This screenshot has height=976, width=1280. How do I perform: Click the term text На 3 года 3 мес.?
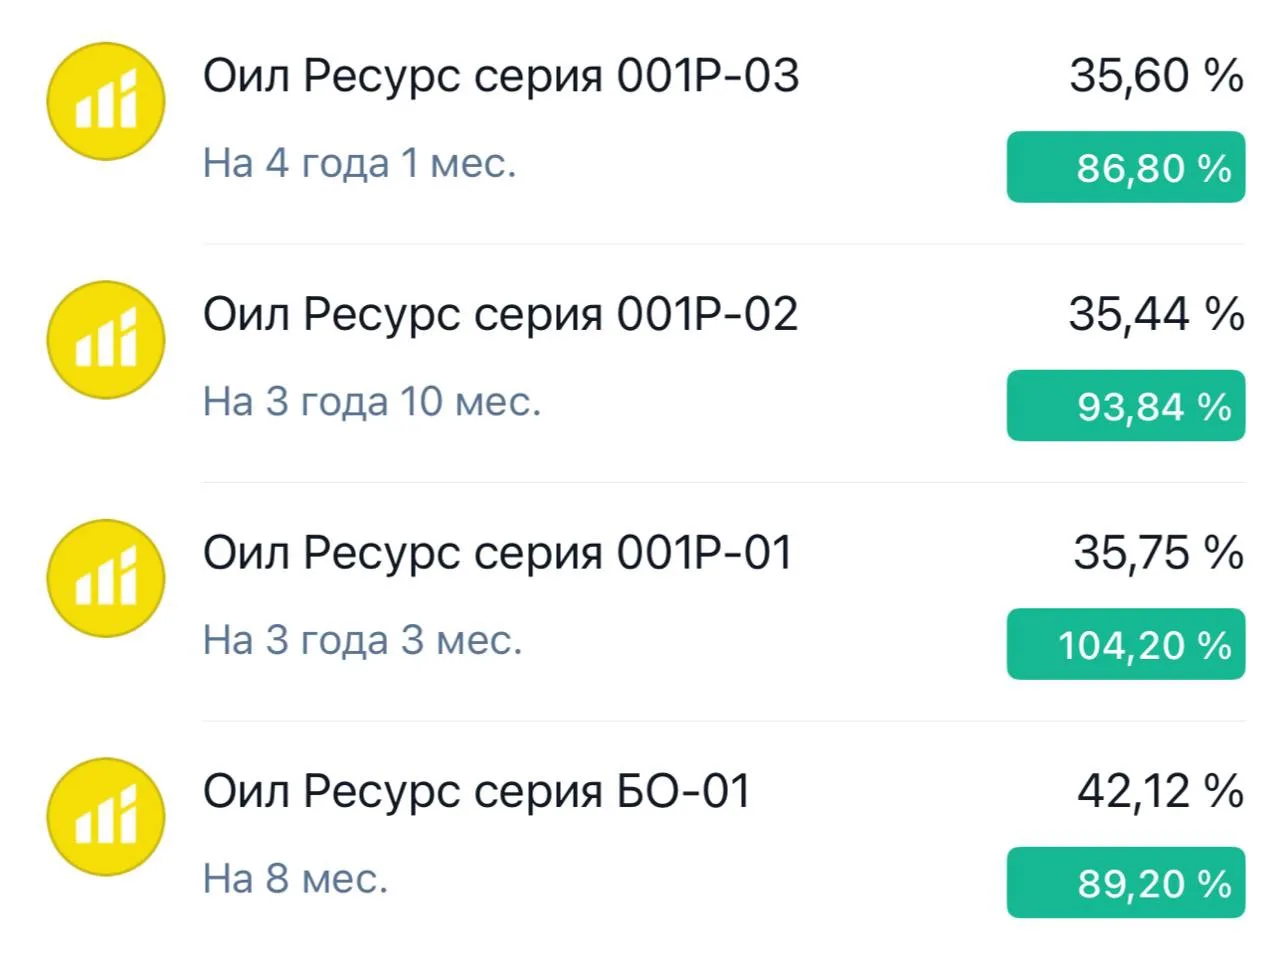(x=363, y=640)
